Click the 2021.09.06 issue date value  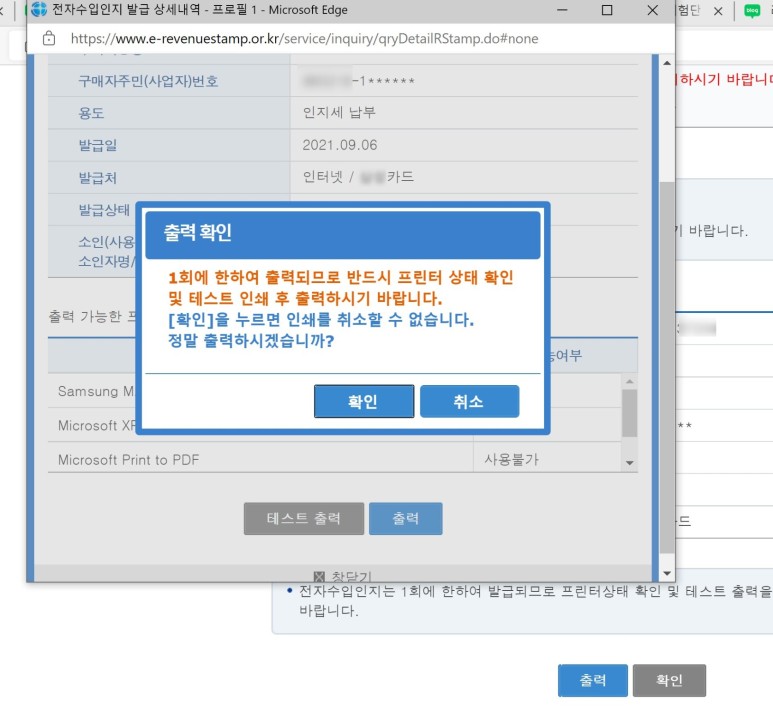pos(340,145)
